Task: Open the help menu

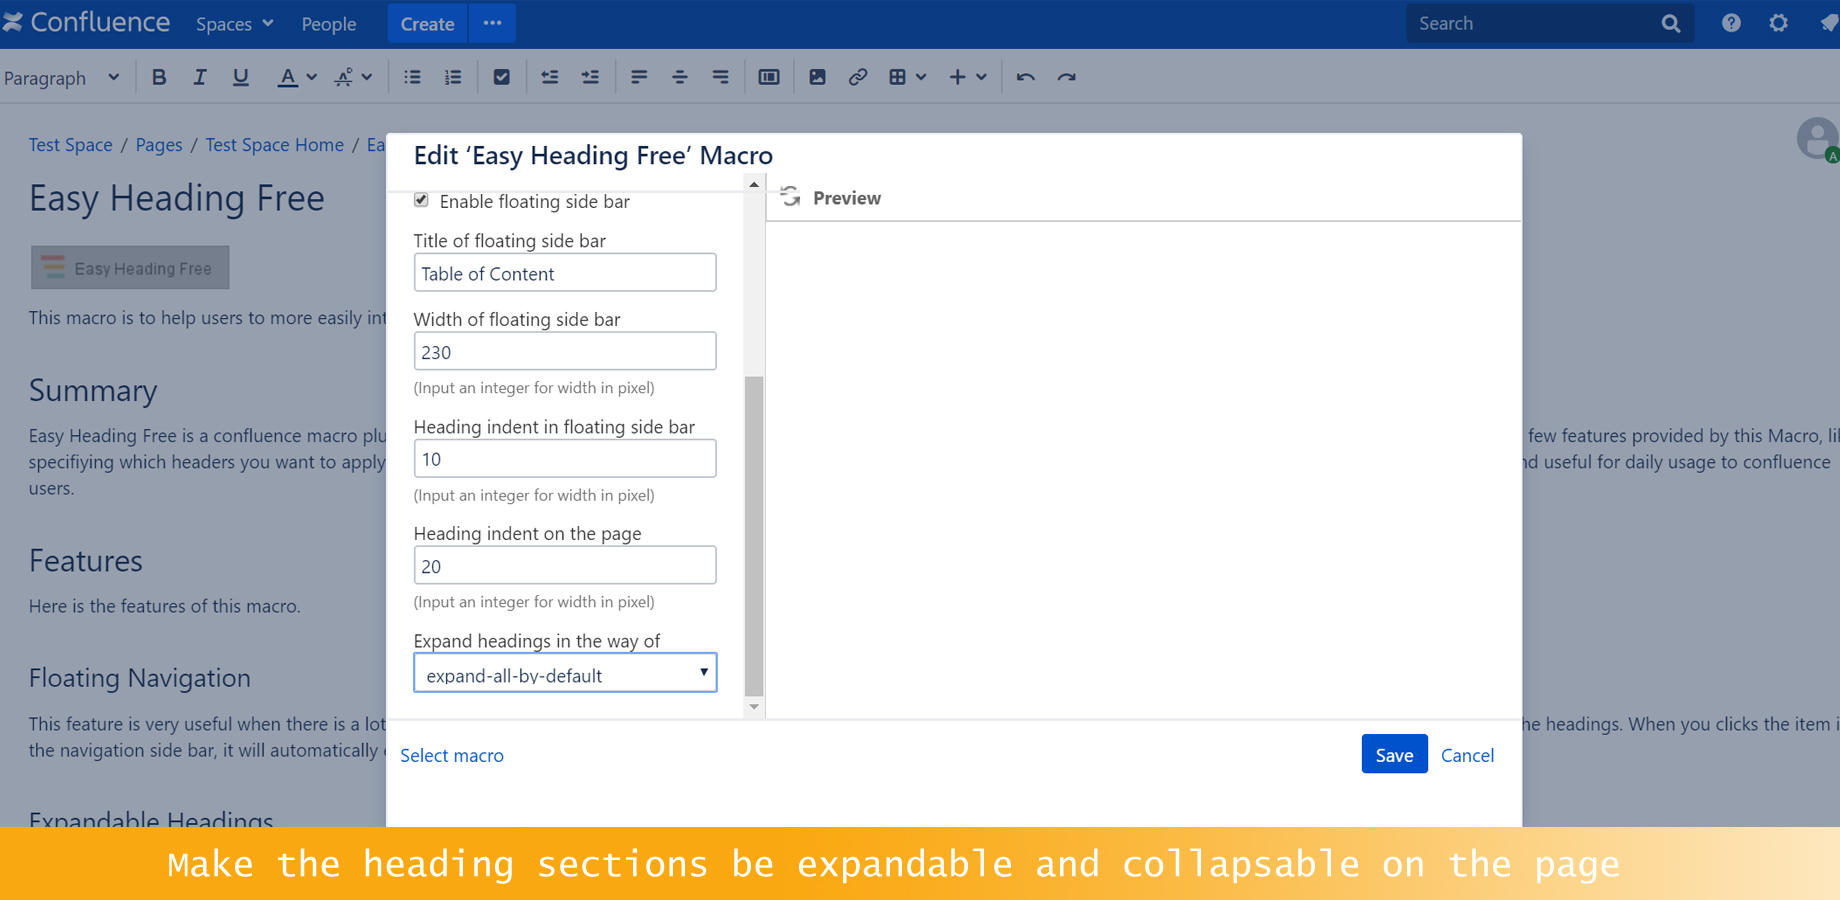Action: point(1731,23)
